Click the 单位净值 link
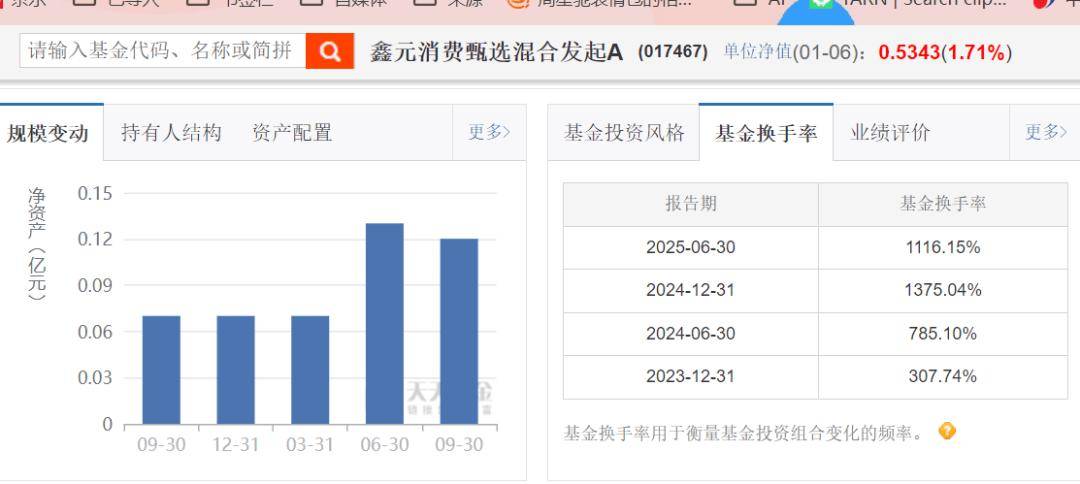Screen dimensions: 1080x484 click(757, 51)
